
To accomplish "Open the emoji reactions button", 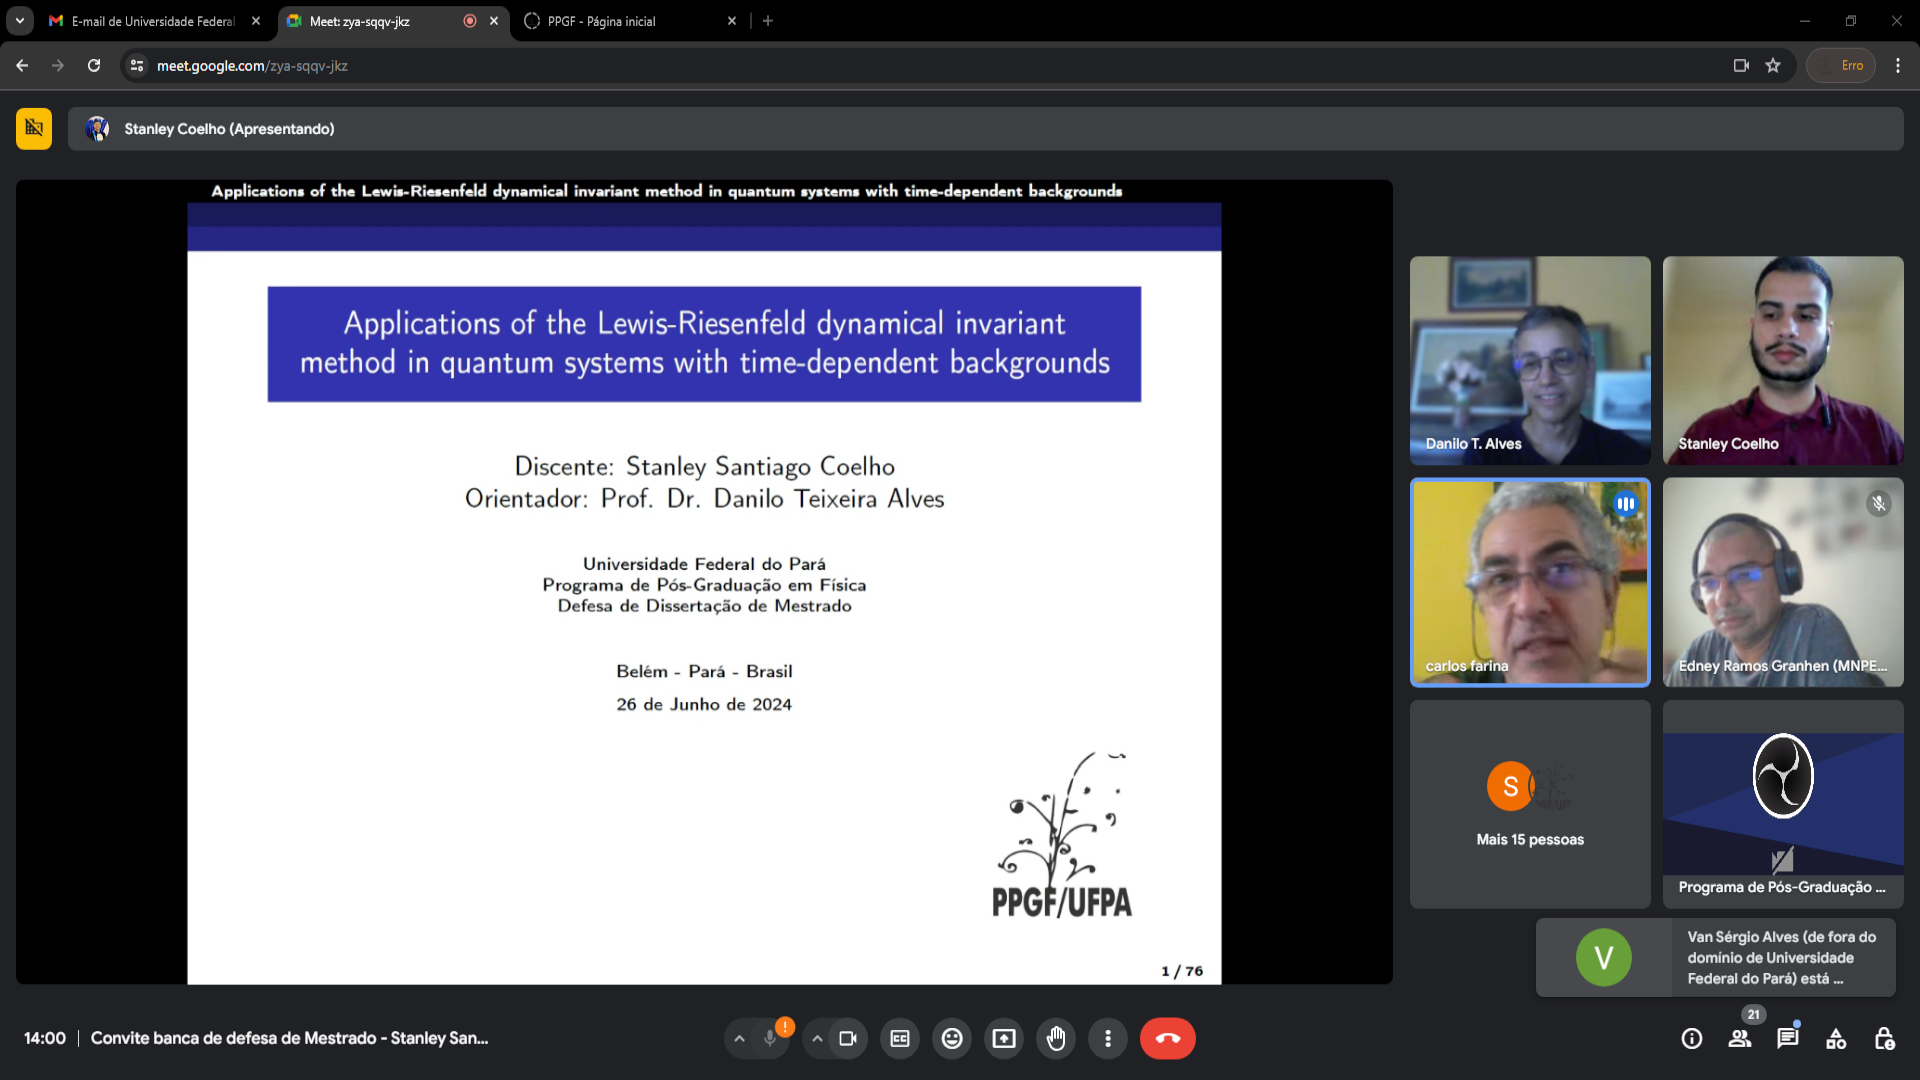I will (x=952, y=1038).
